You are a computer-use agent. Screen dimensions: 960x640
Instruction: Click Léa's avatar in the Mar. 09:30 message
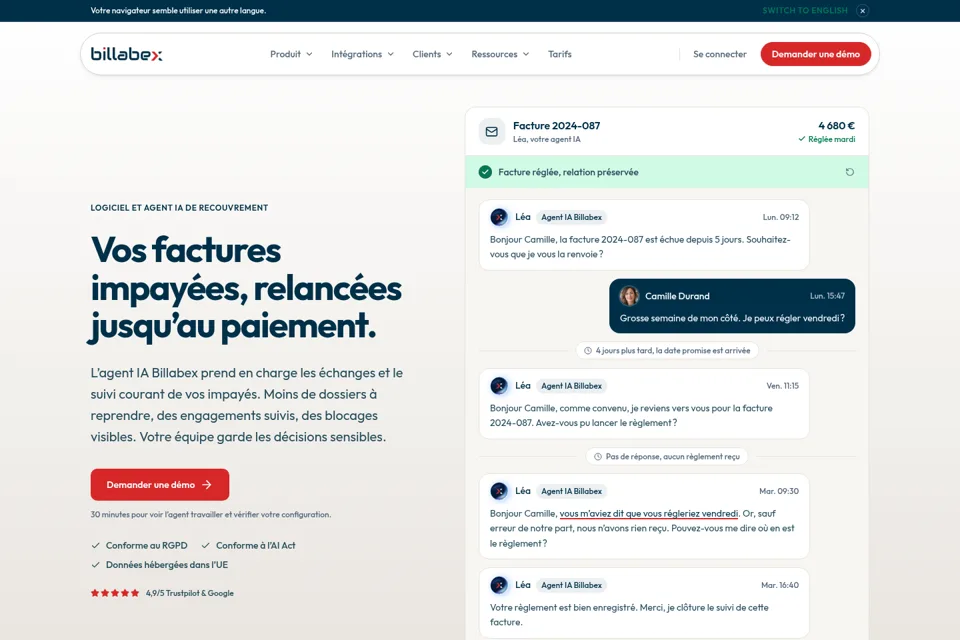coord(499,491)
